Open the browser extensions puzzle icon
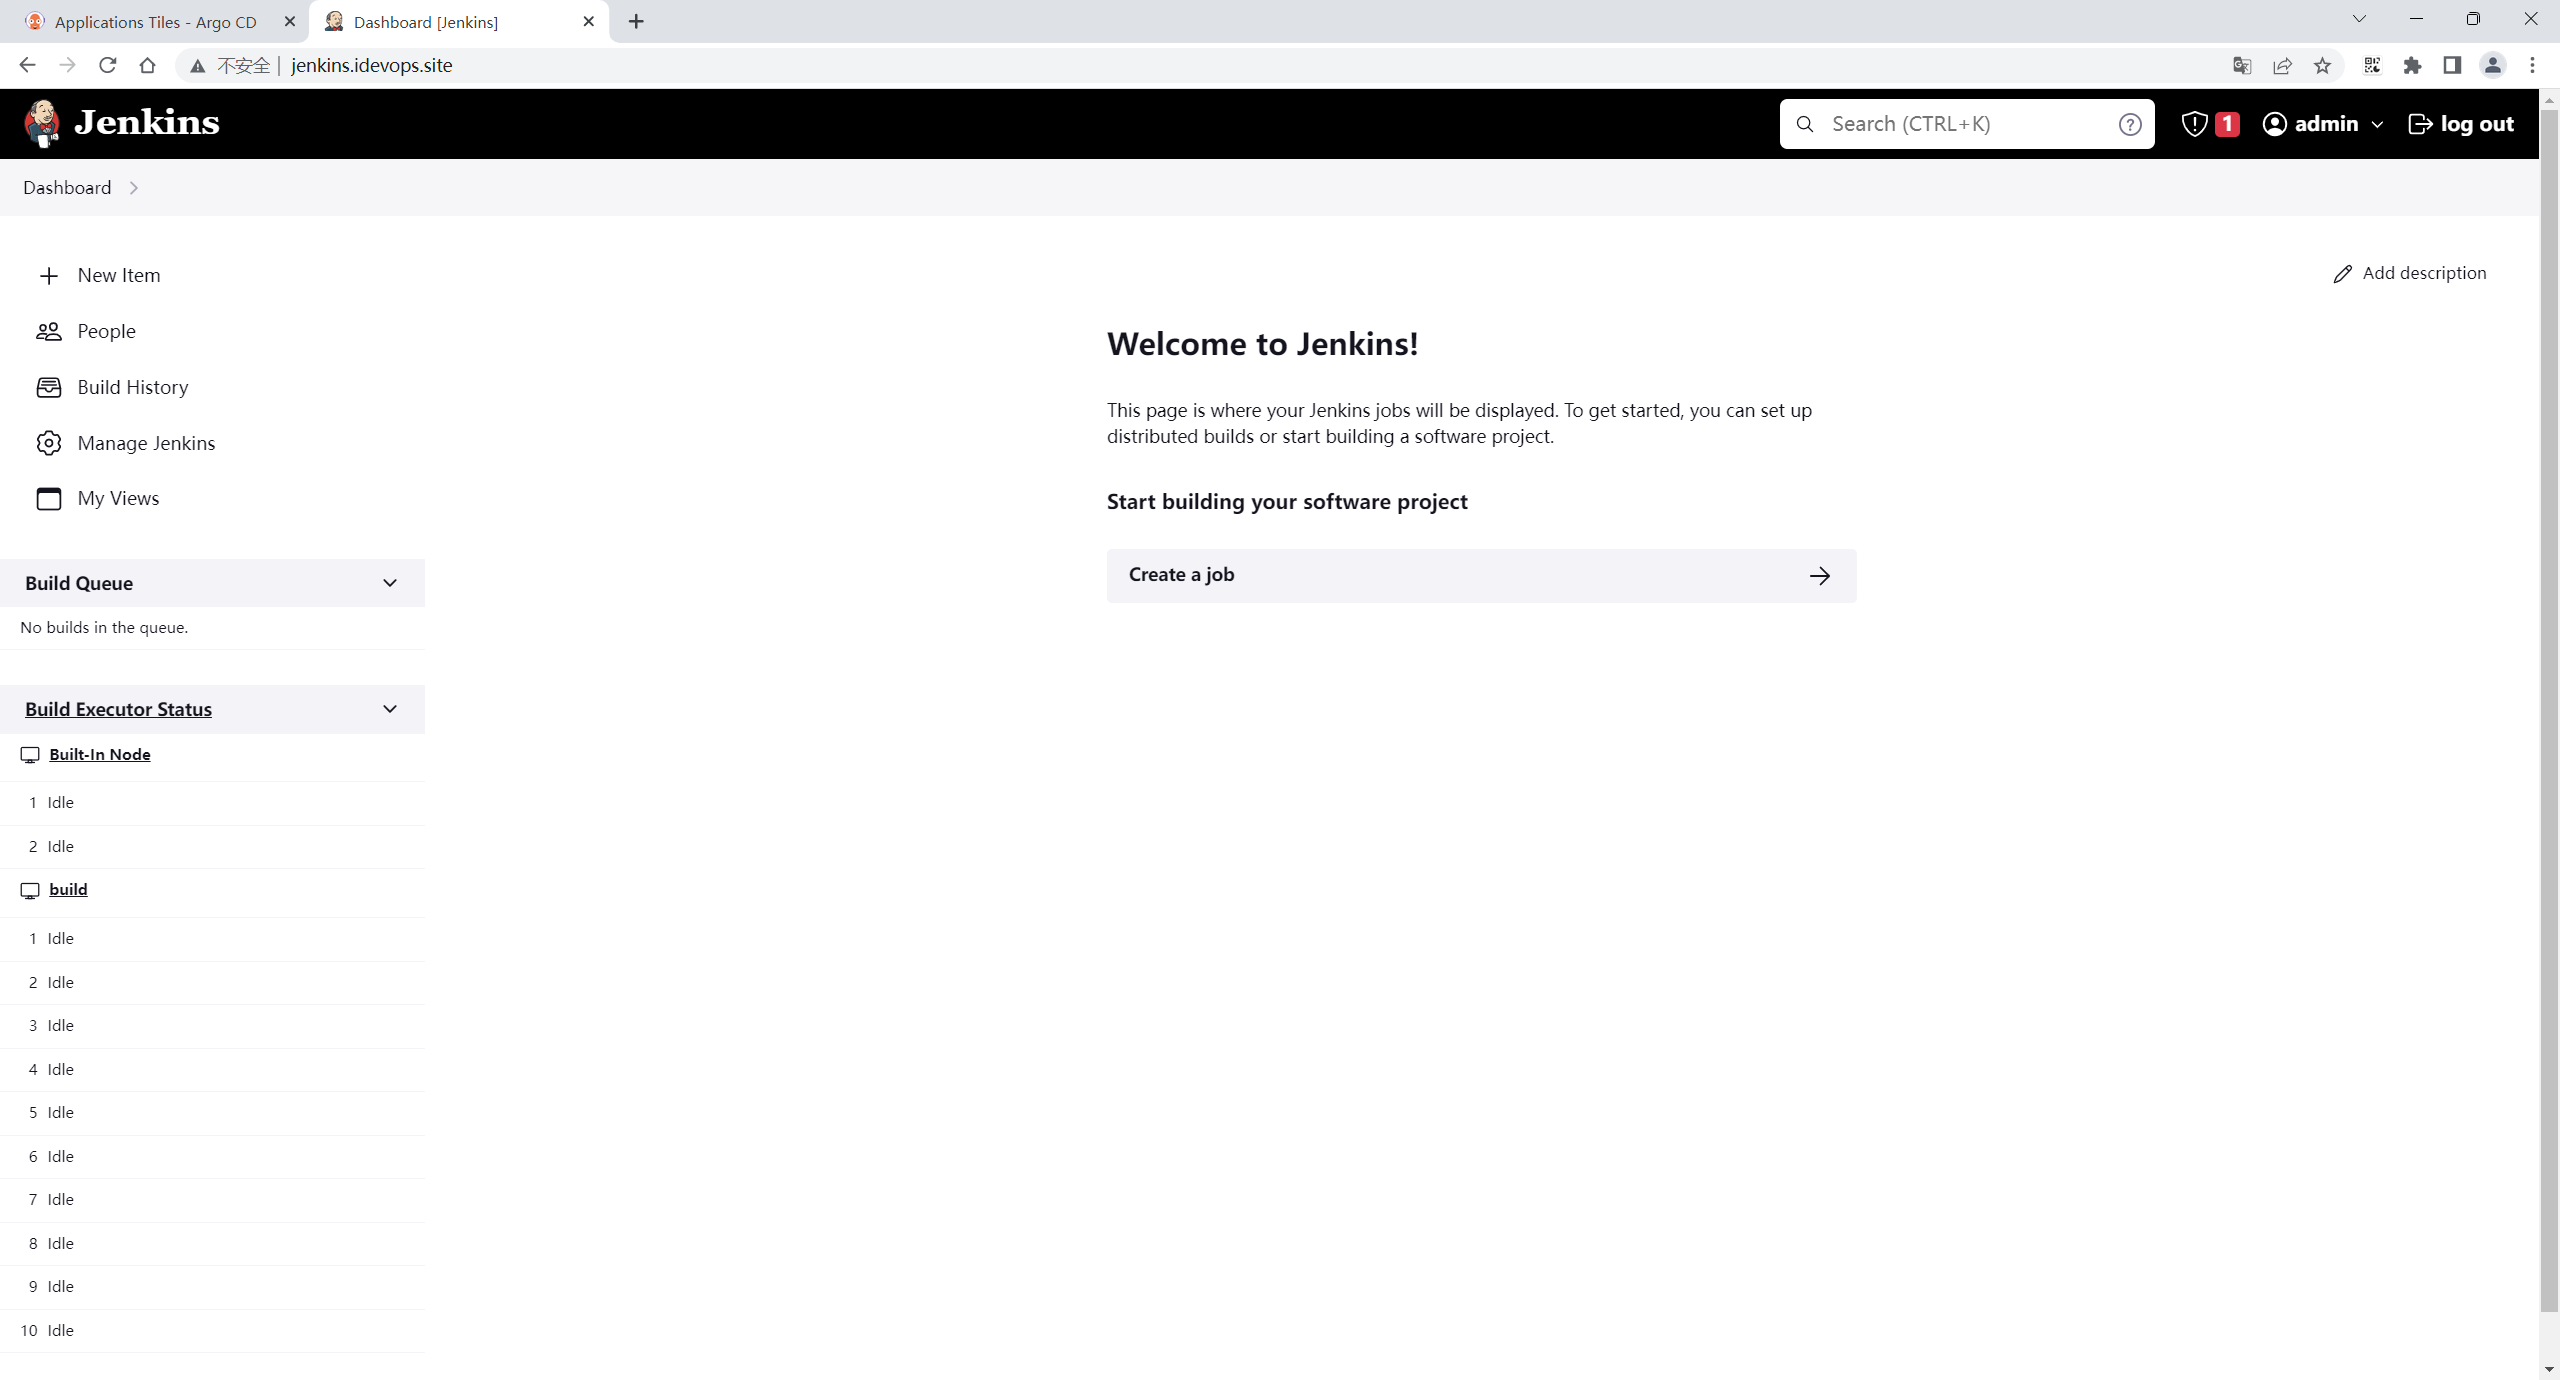2560x1380 pixels. (x=2412, y=65)
